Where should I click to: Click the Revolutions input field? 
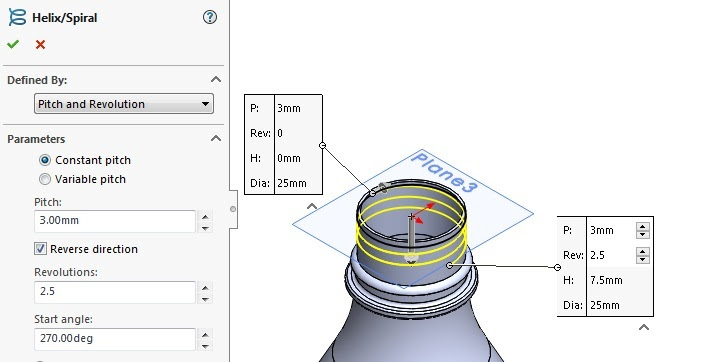(115, 292)
